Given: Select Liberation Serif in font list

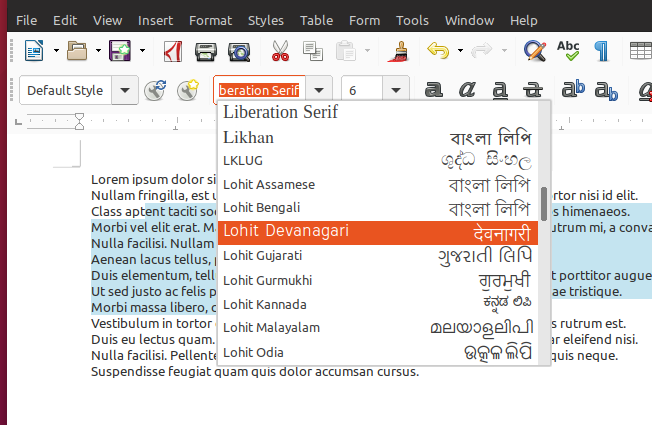Looking at the screenshot, I should coord(378,112).
